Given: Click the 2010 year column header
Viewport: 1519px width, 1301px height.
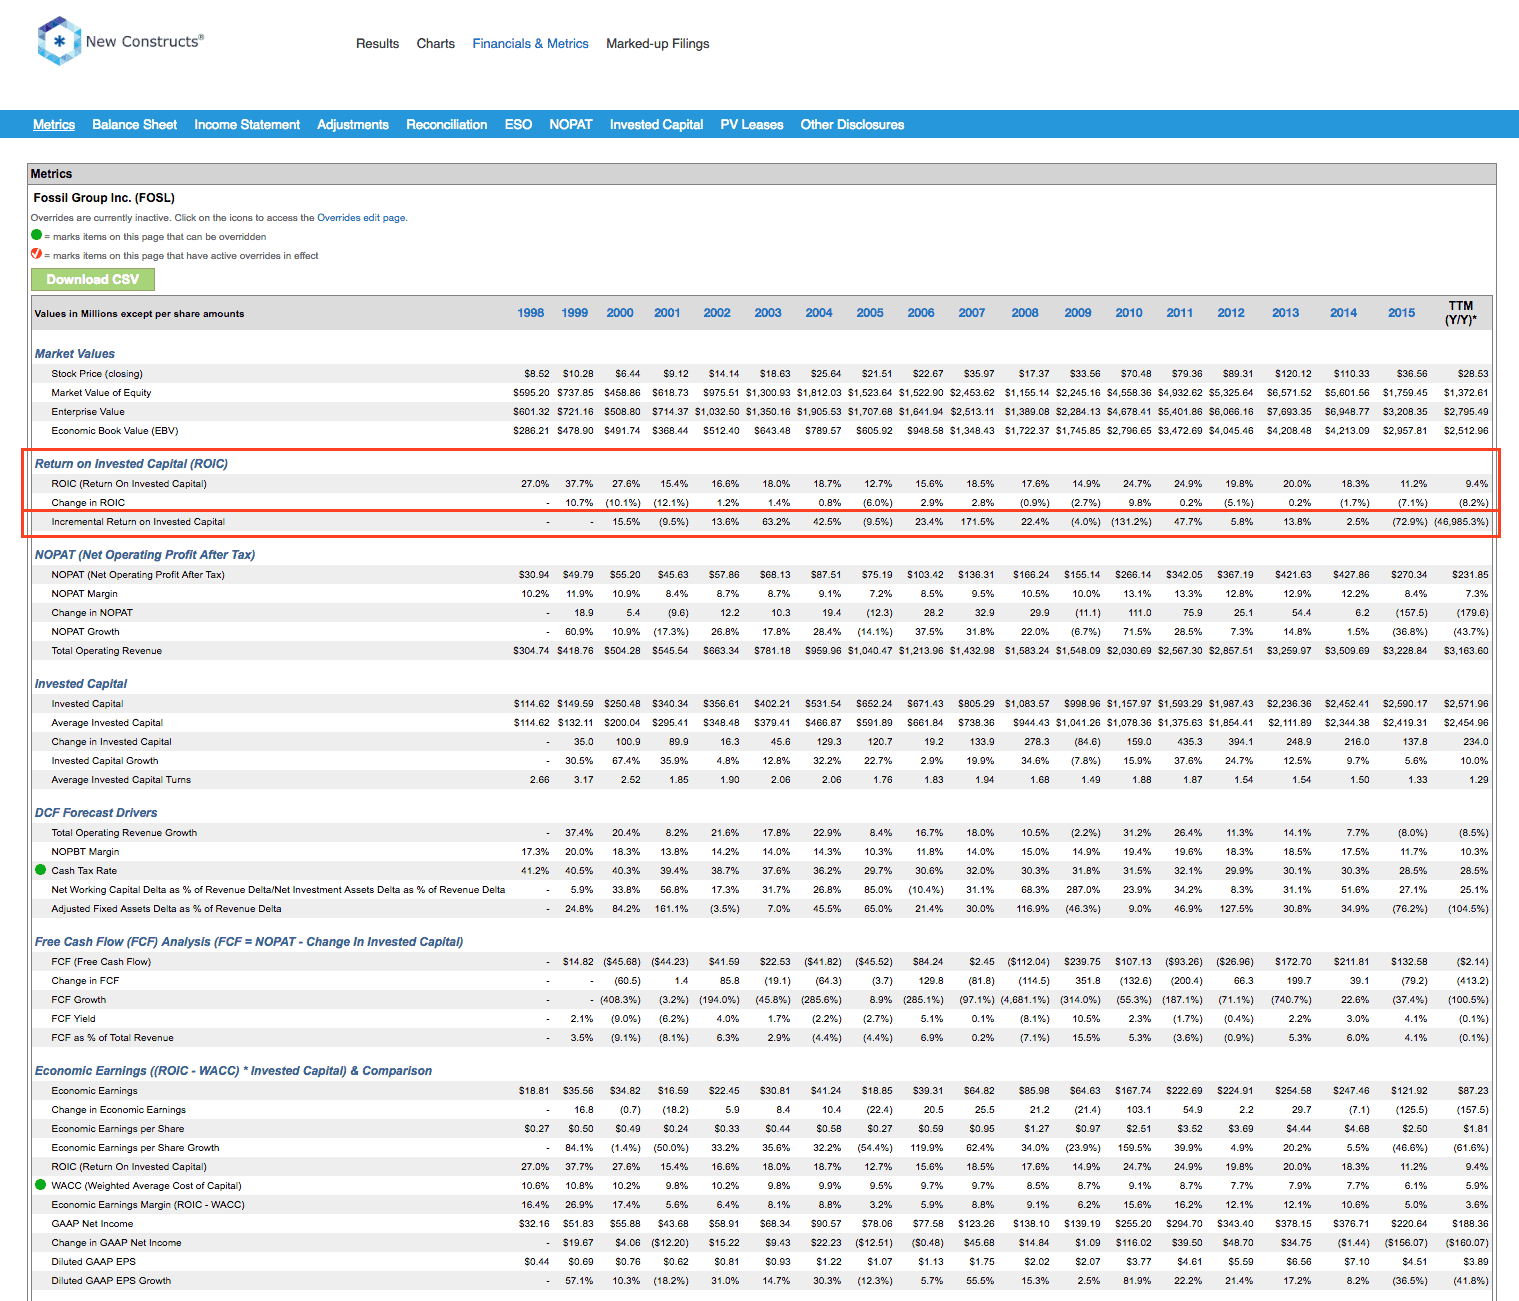Looking at the screenshot, I should (1129, 313).
